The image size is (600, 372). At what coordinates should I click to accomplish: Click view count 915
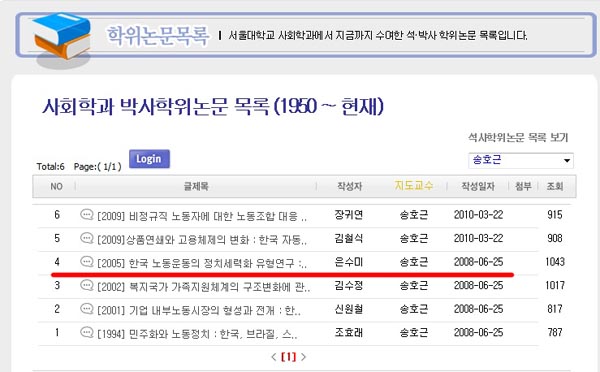[555, 215]
